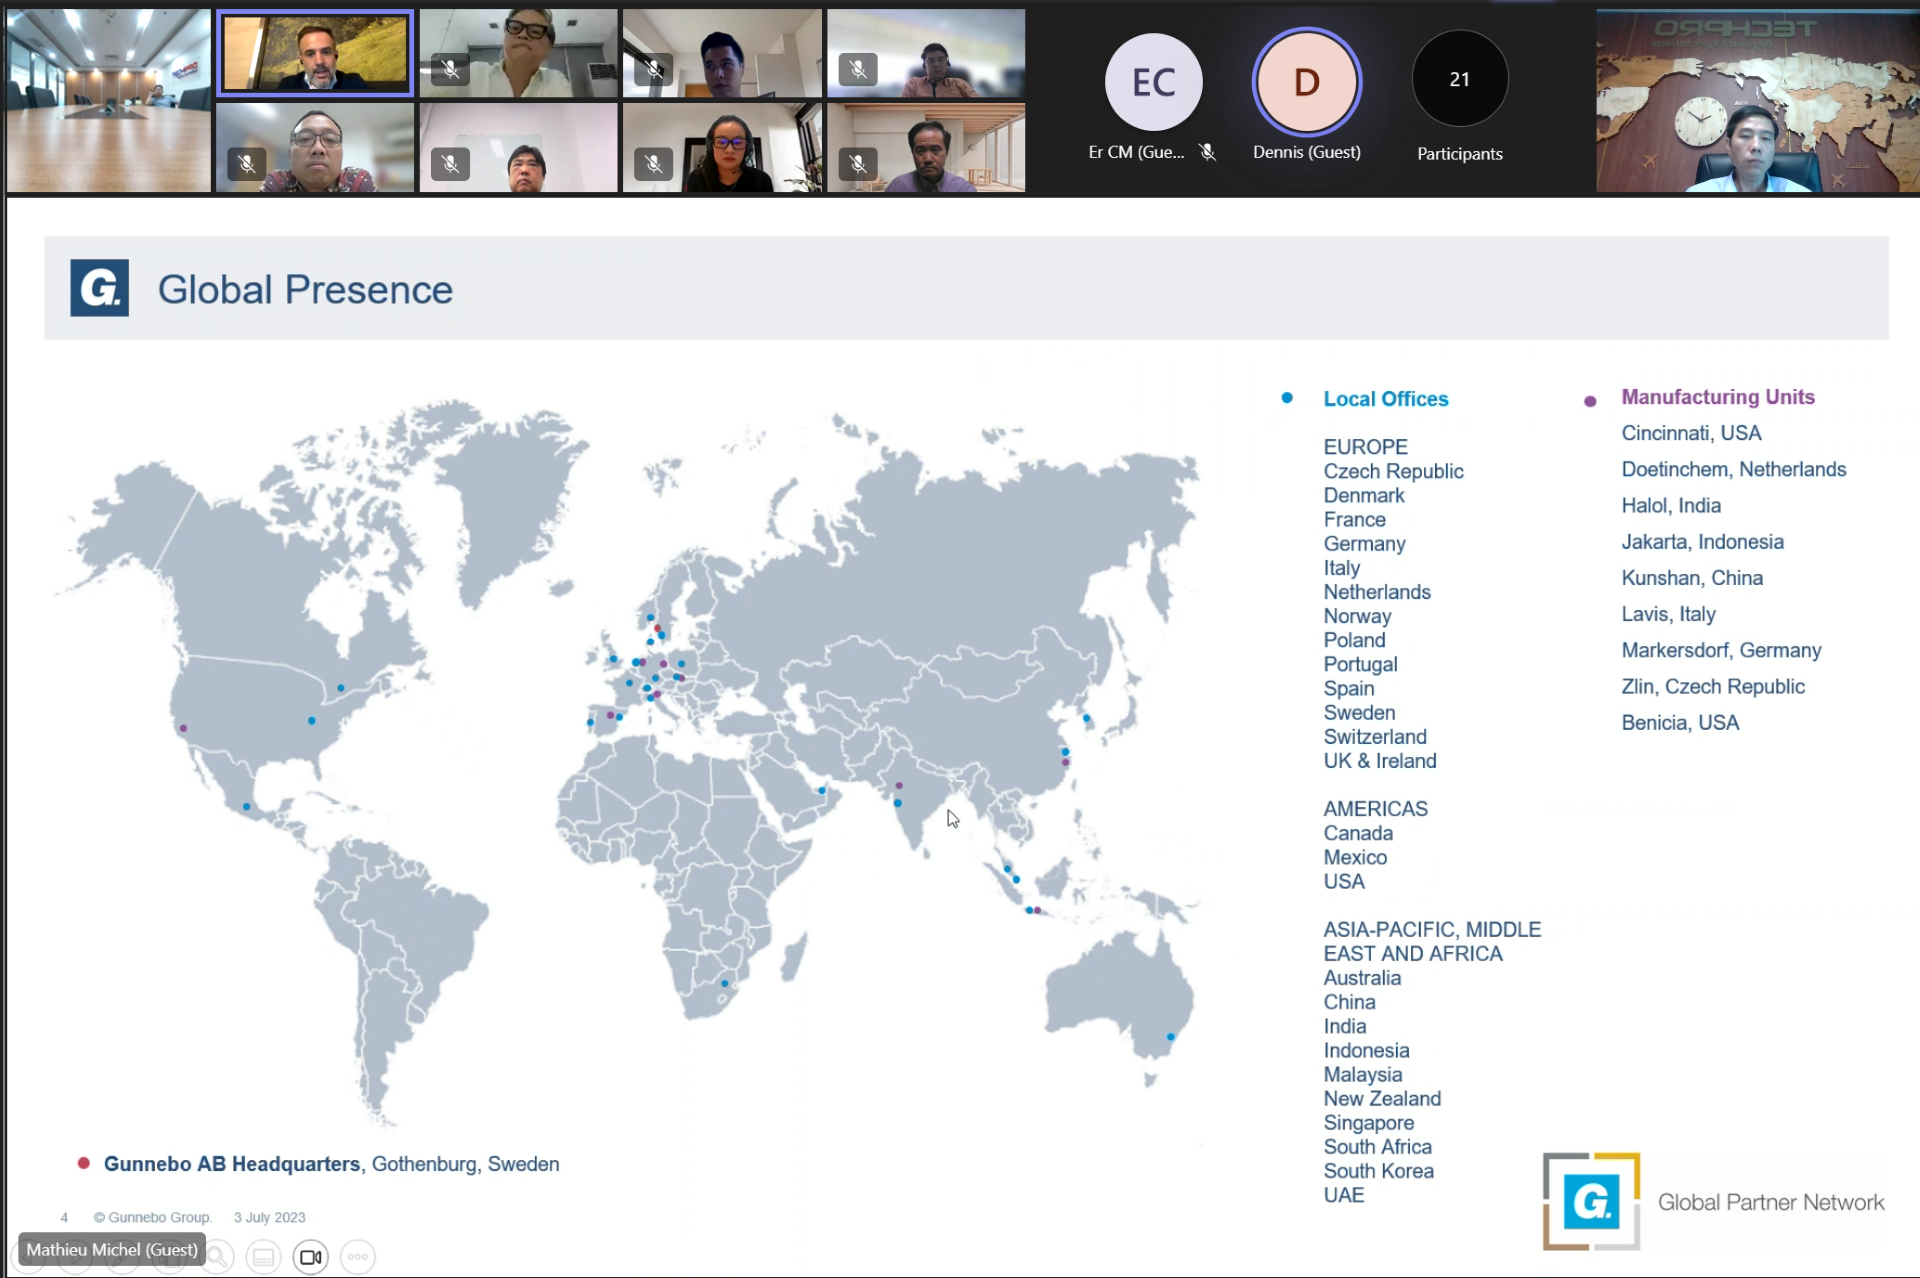Viewport: 1920px width, 1278px height.
Task: Click Australia in the Asia-Pacific list
Action: tap(1362, 978)
